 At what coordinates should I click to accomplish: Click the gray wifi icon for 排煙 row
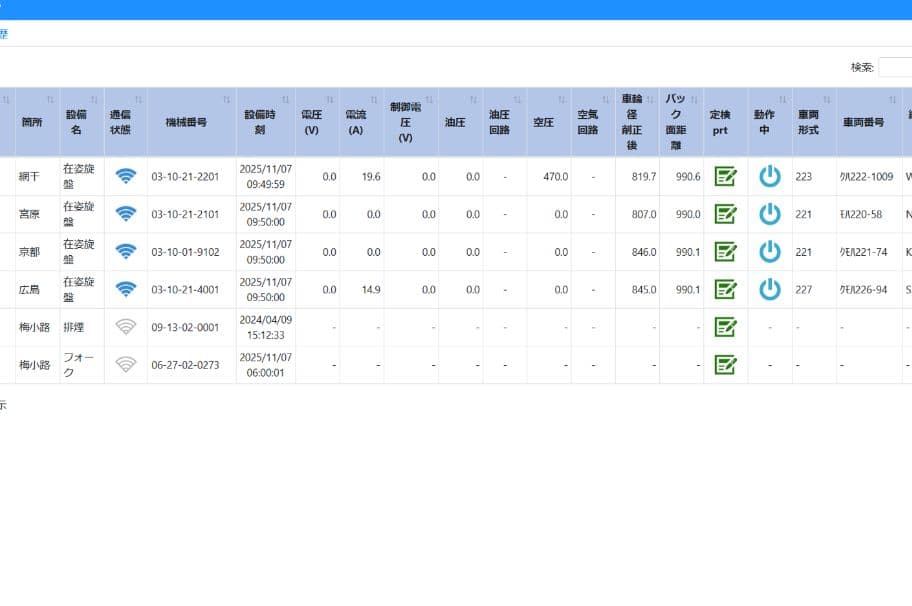126,327
